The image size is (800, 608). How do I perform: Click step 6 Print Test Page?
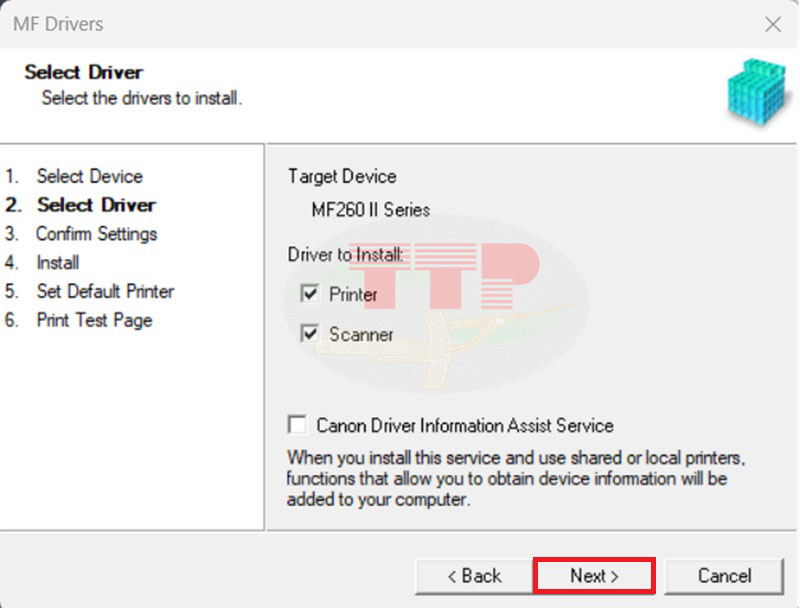click(94, 321)
